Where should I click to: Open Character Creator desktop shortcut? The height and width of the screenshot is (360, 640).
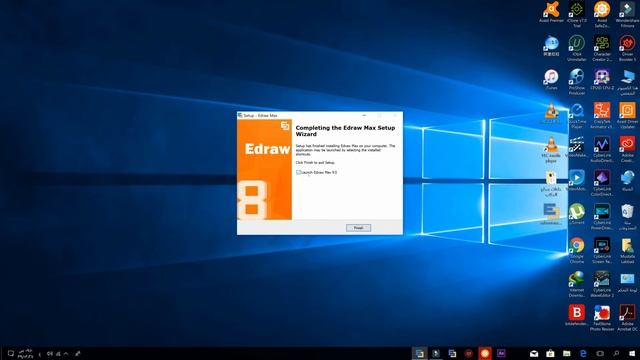coord(602,48)
